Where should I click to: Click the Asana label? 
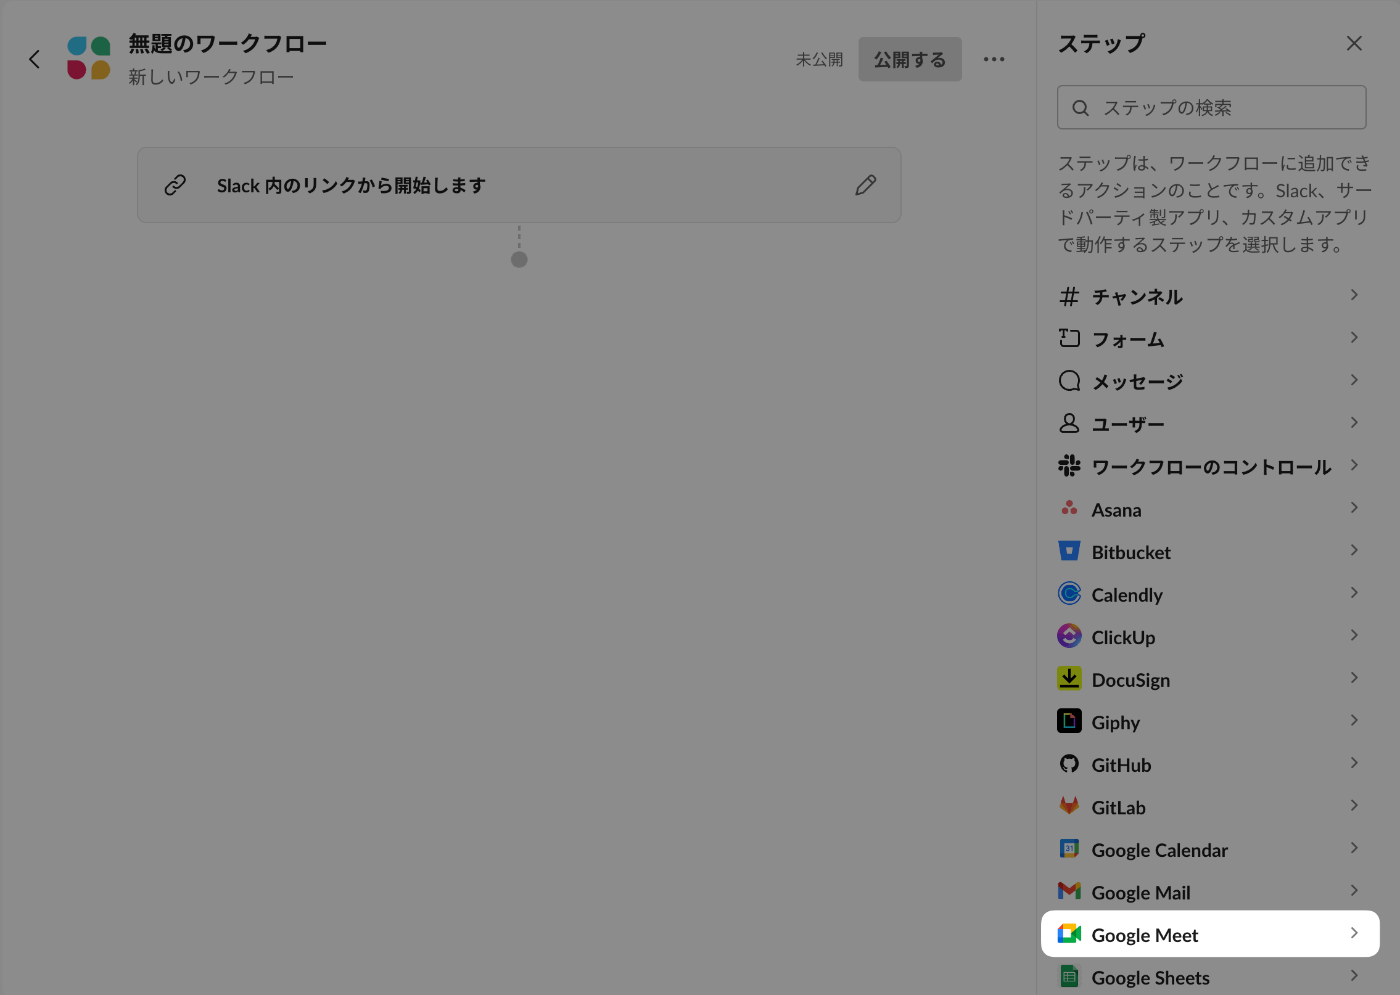(1116, 510)
